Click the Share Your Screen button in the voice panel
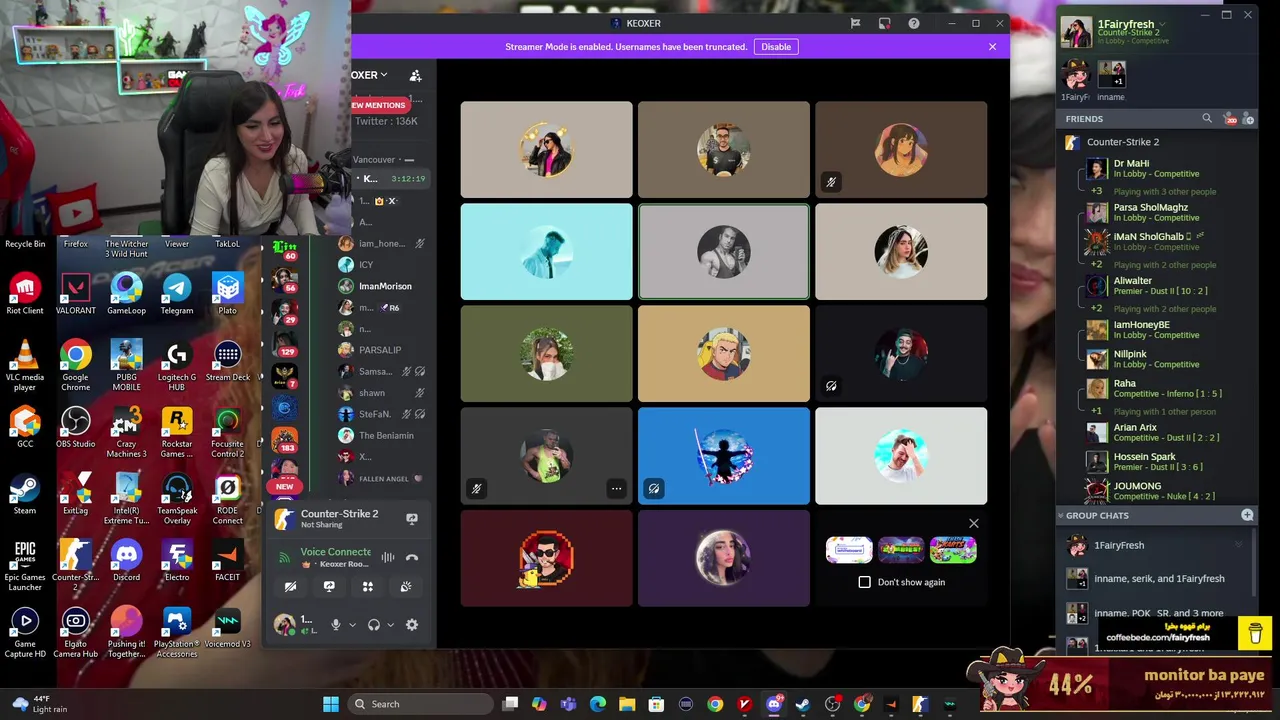Image resolution: width=1280 pixels, height=720 pixels. tap(329, 587)
